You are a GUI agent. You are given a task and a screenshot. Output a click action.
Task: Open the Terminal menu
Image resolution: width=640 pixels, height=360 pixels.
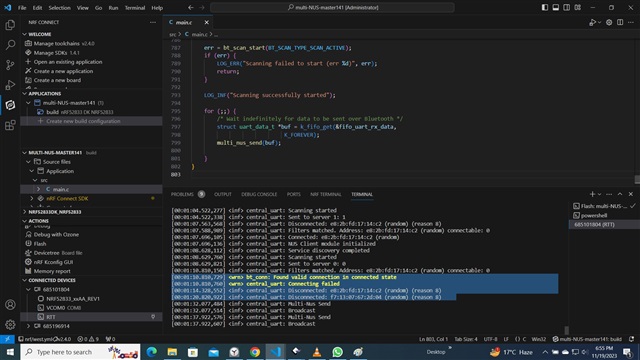(135, 7)
